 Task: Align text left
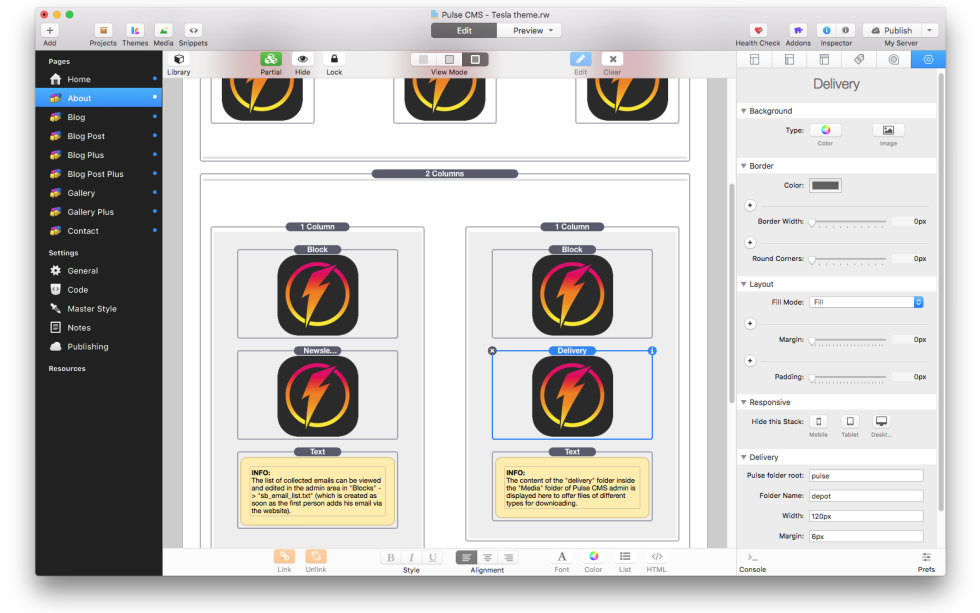coord(466,557)
